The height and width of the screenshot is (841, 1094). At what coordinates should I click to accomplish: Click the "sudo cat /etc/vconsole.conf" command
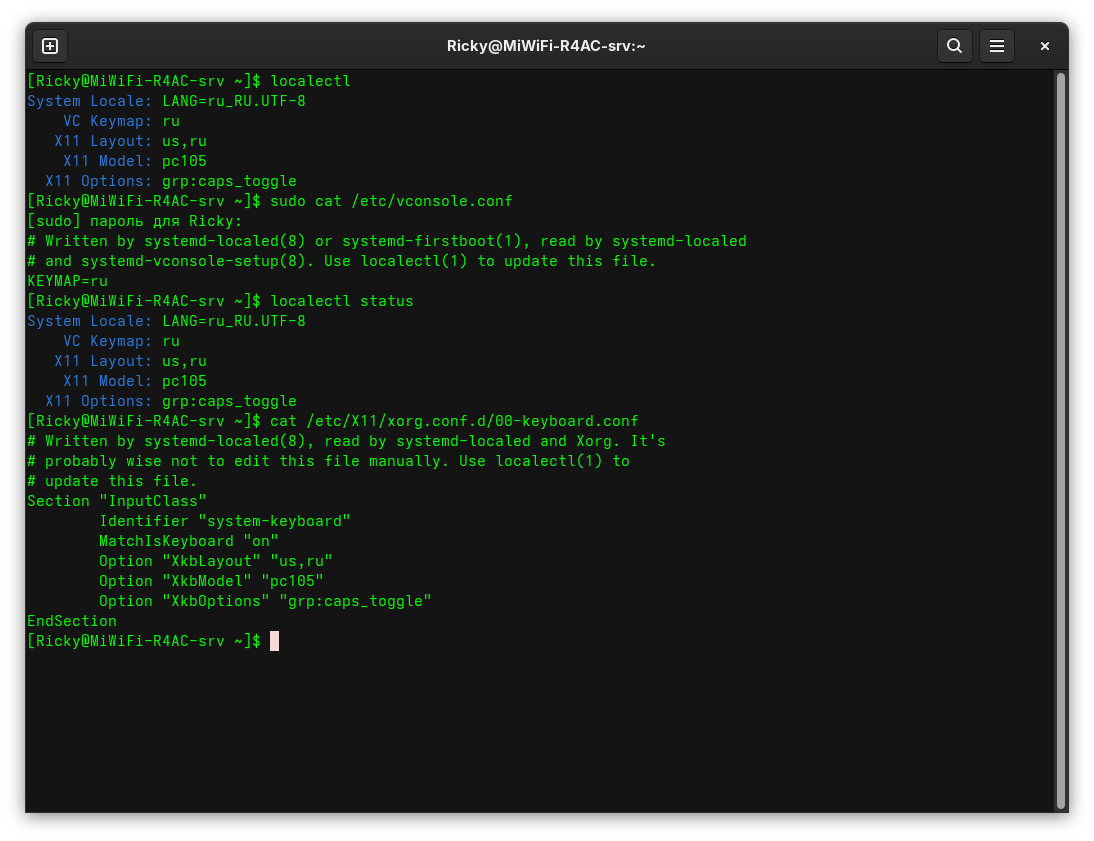click(391, 201)
